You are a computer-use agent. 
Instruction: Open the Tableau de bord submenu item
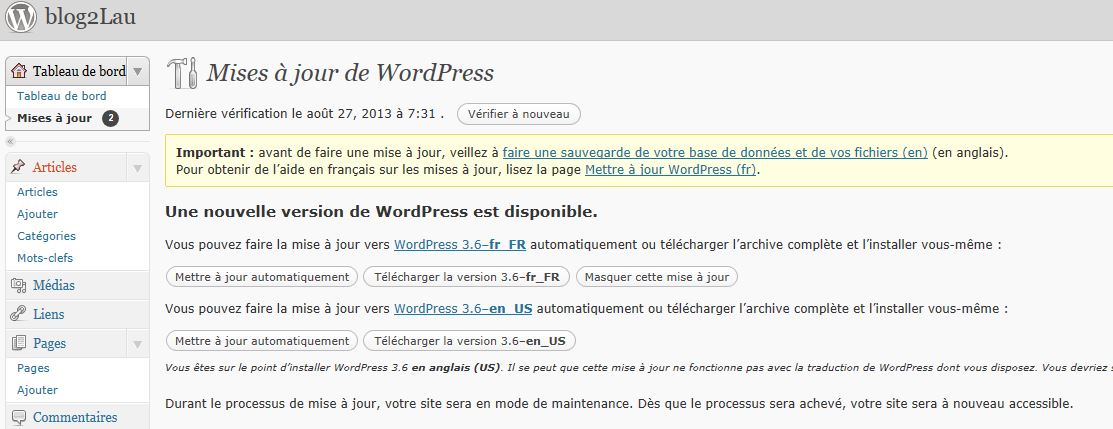[62, 96]
